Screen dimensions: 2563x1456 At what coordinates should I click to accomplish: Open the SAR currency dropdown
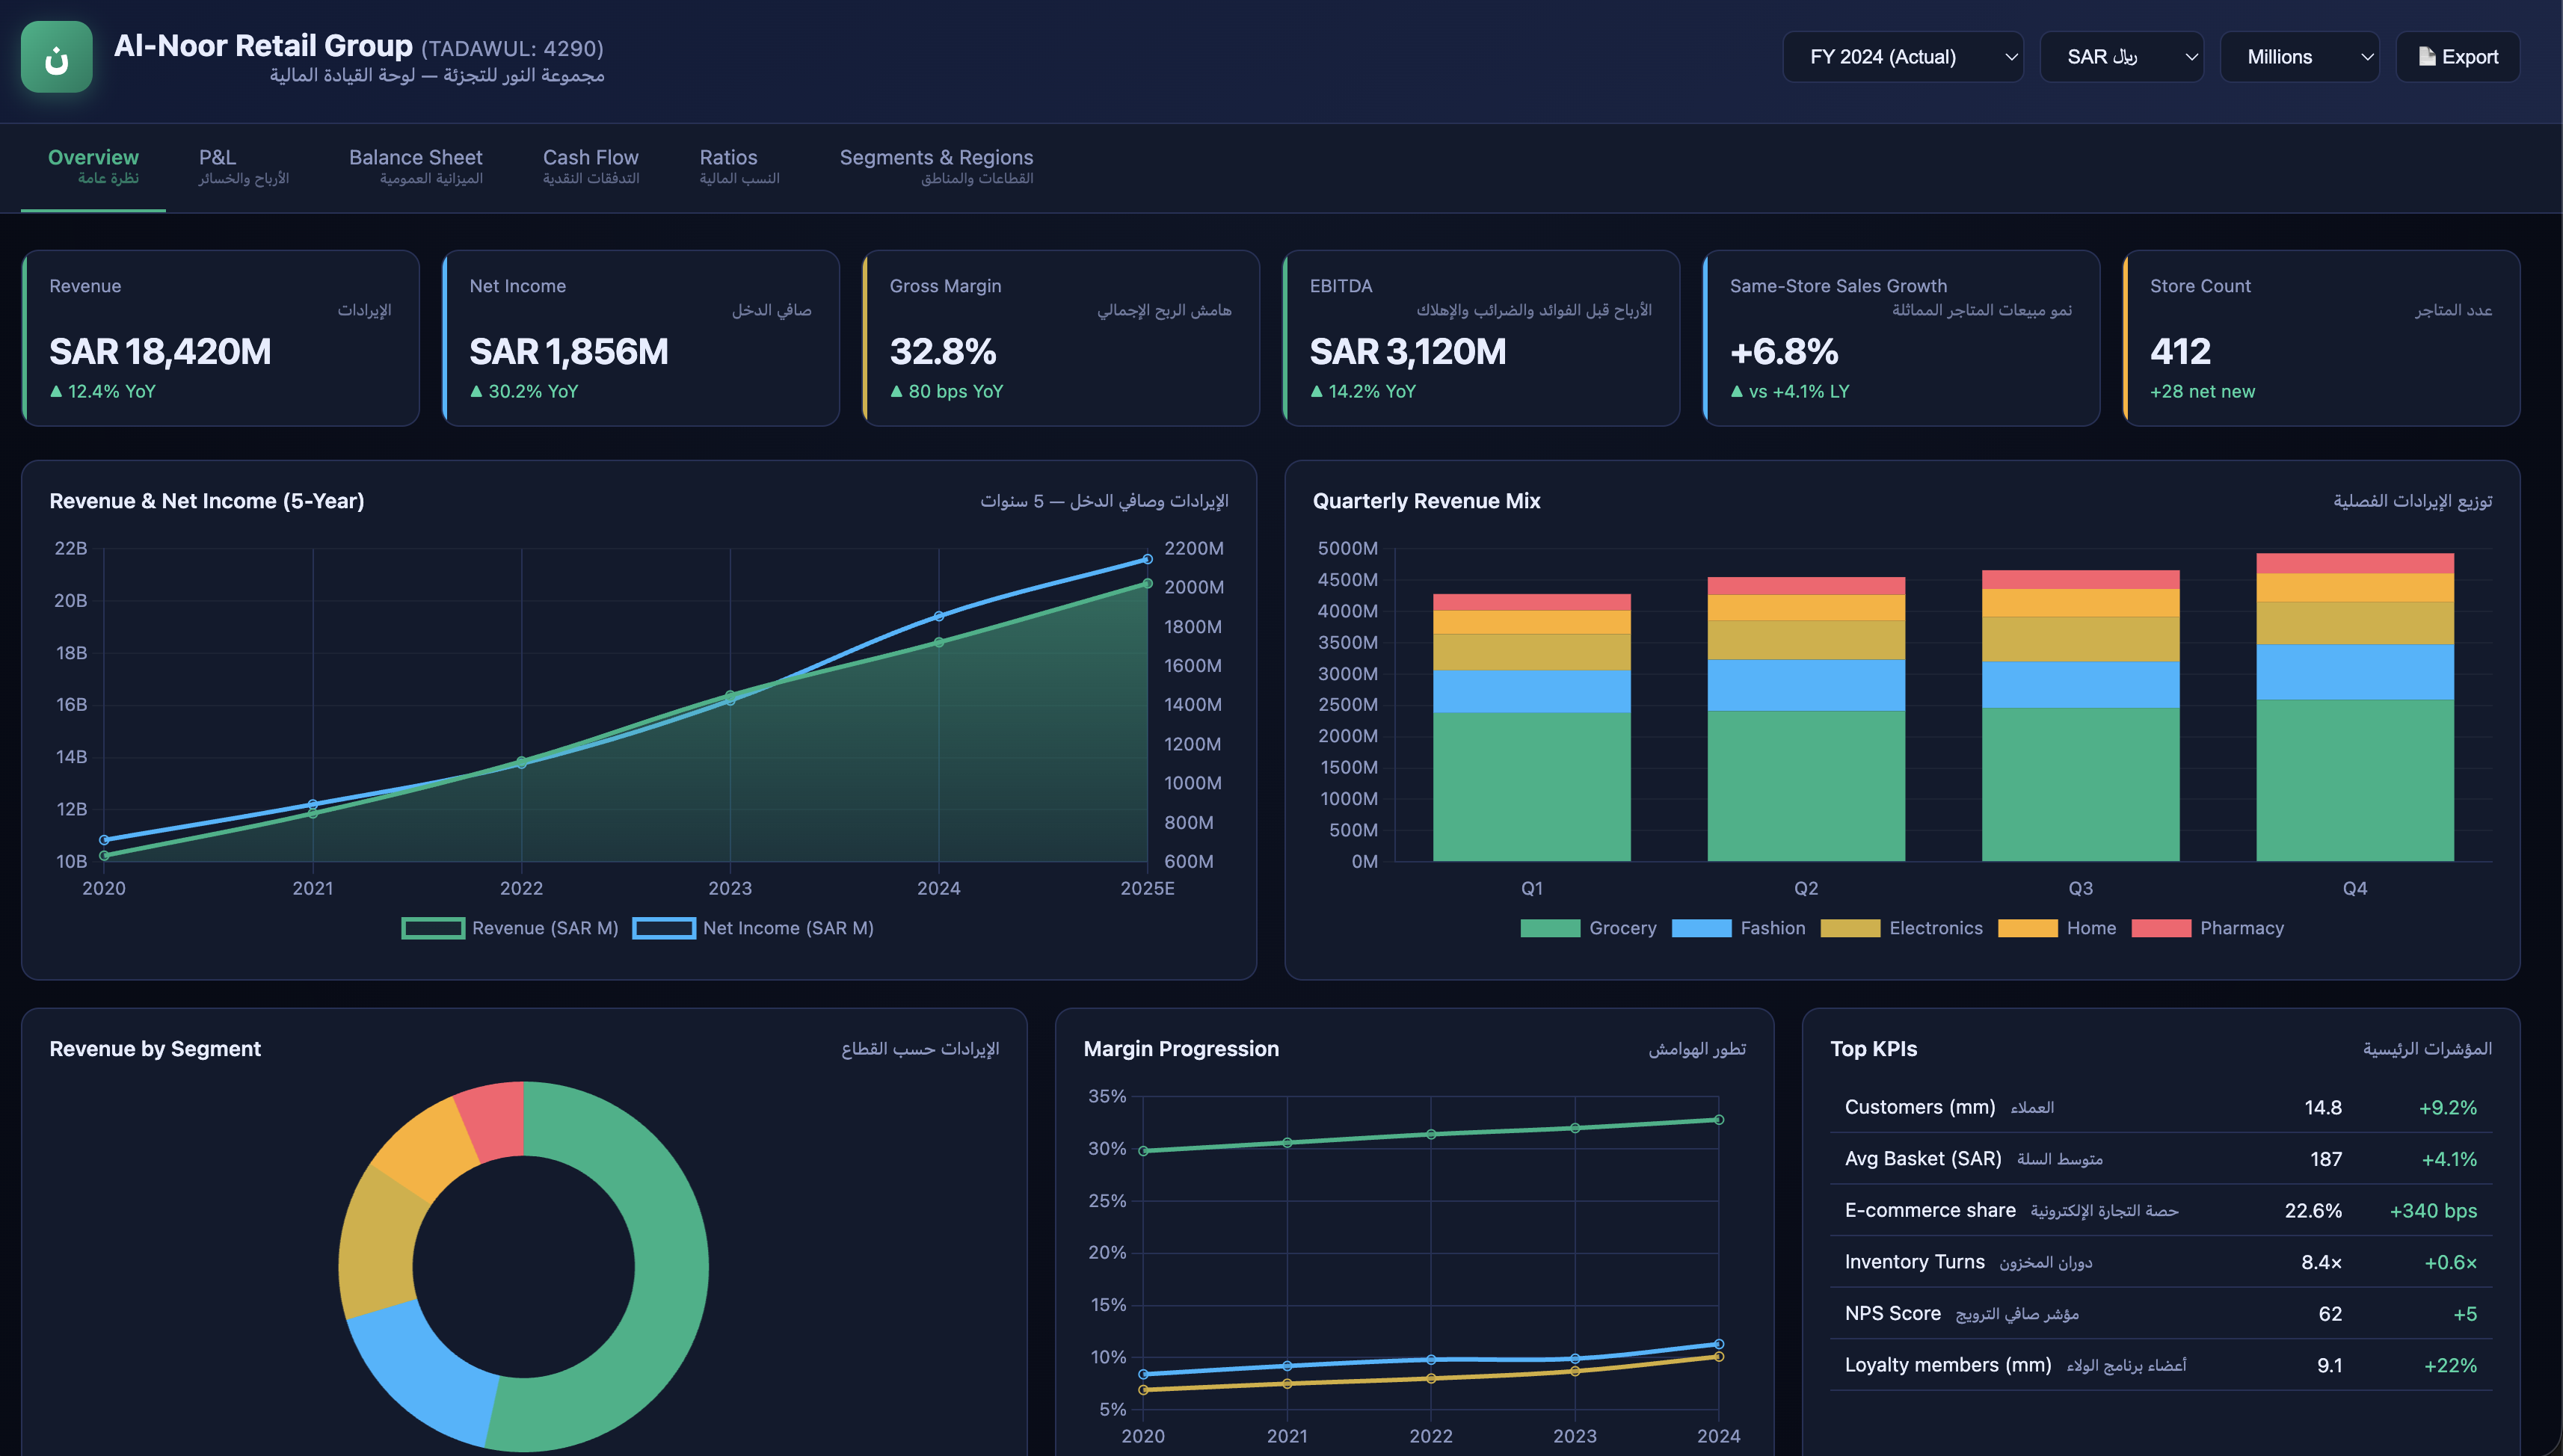point(2121,57)
